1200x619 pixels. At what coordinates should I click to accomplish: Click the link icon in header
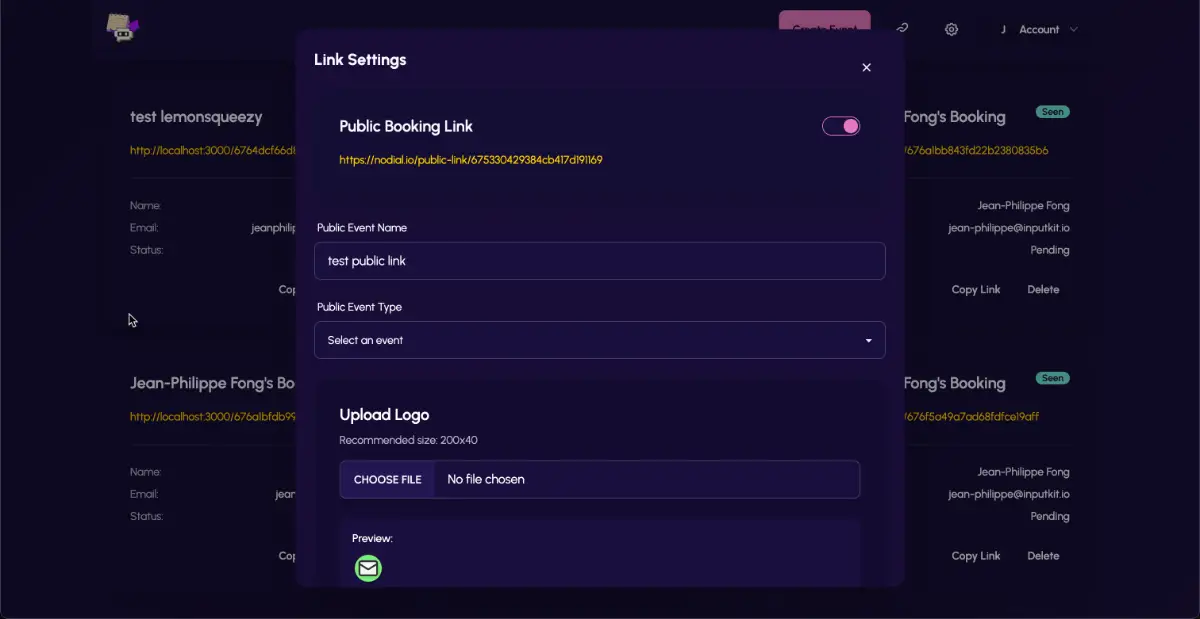point(902,29)
